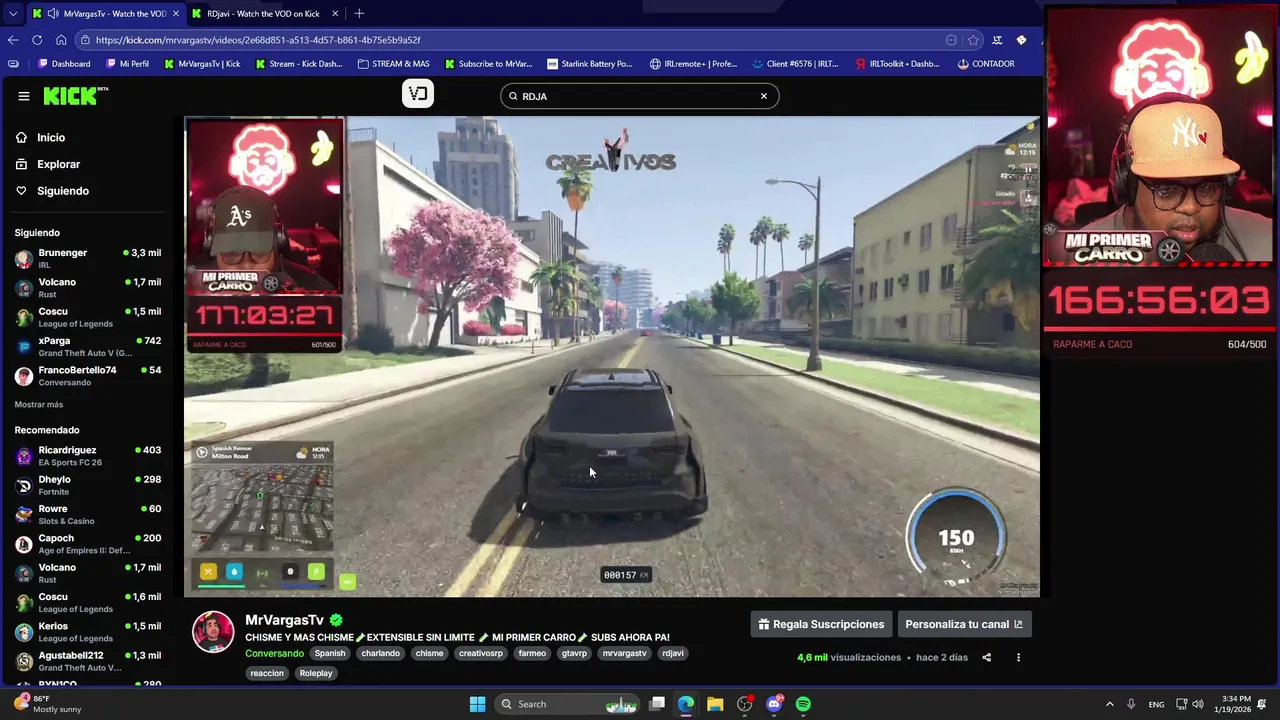Click the Regala Suscripciones button
This screenshot has width=1280, height=720.
click(x=821, y=624)
